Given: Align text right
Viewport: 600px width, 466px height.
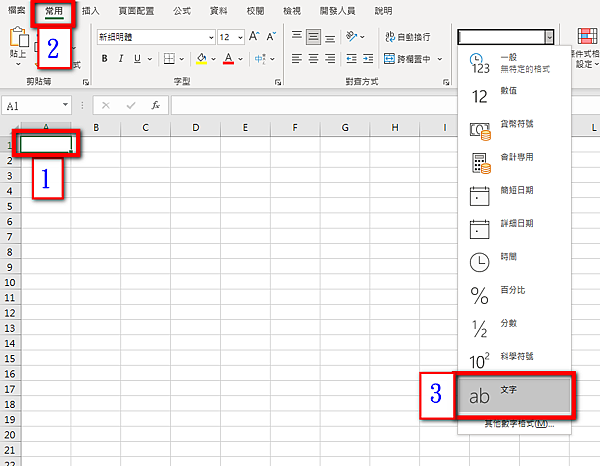Looking at the screenshot, I should [330, 59].
